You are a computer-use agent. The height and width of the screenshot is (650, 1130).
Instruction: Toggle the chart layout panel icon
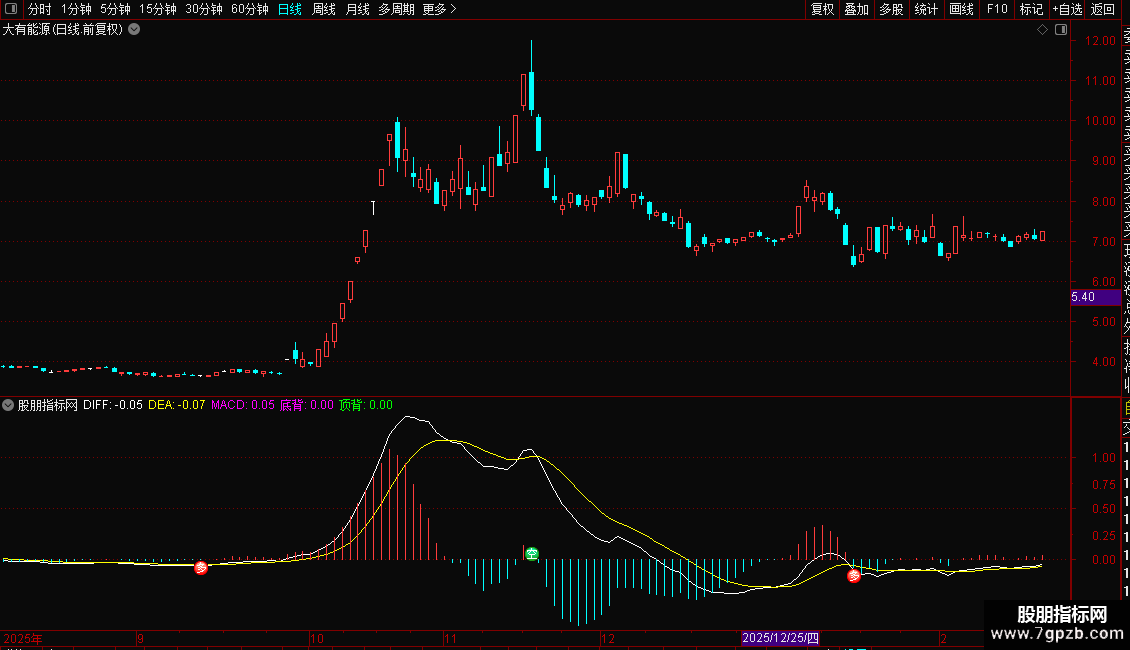click(1061, 30)
